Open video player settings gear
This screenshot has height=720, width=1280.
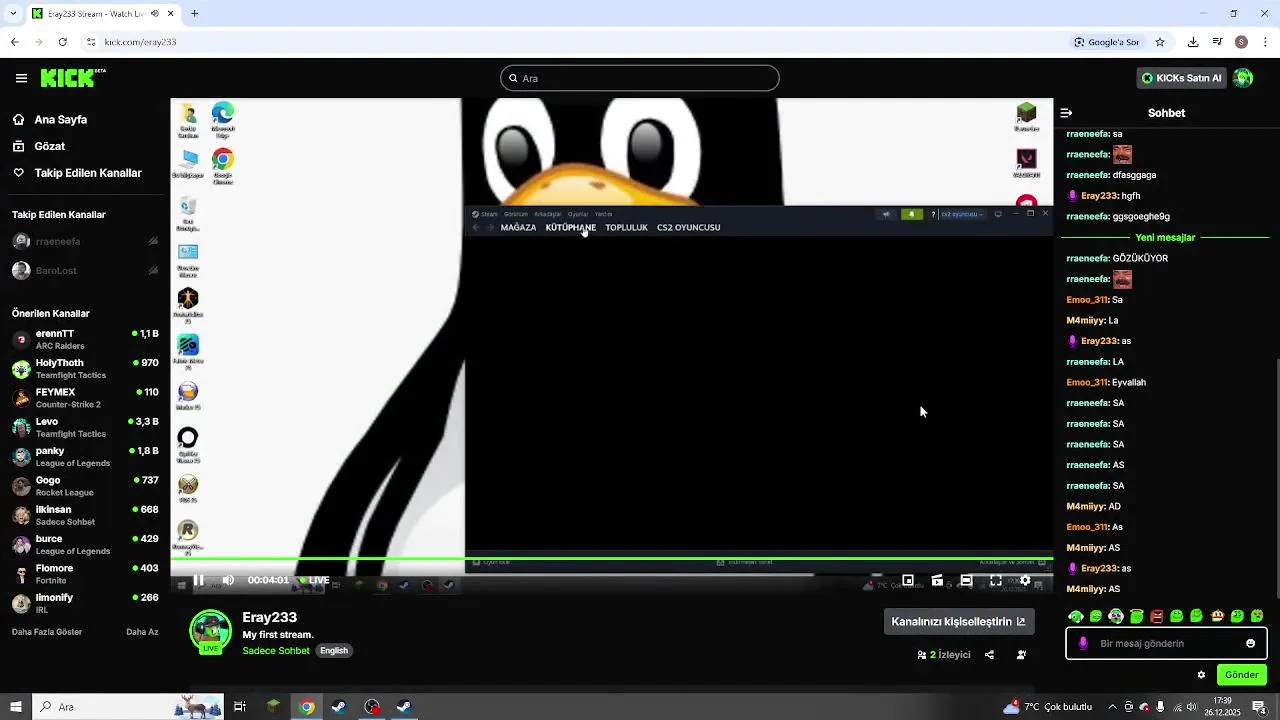(1025, 580)
